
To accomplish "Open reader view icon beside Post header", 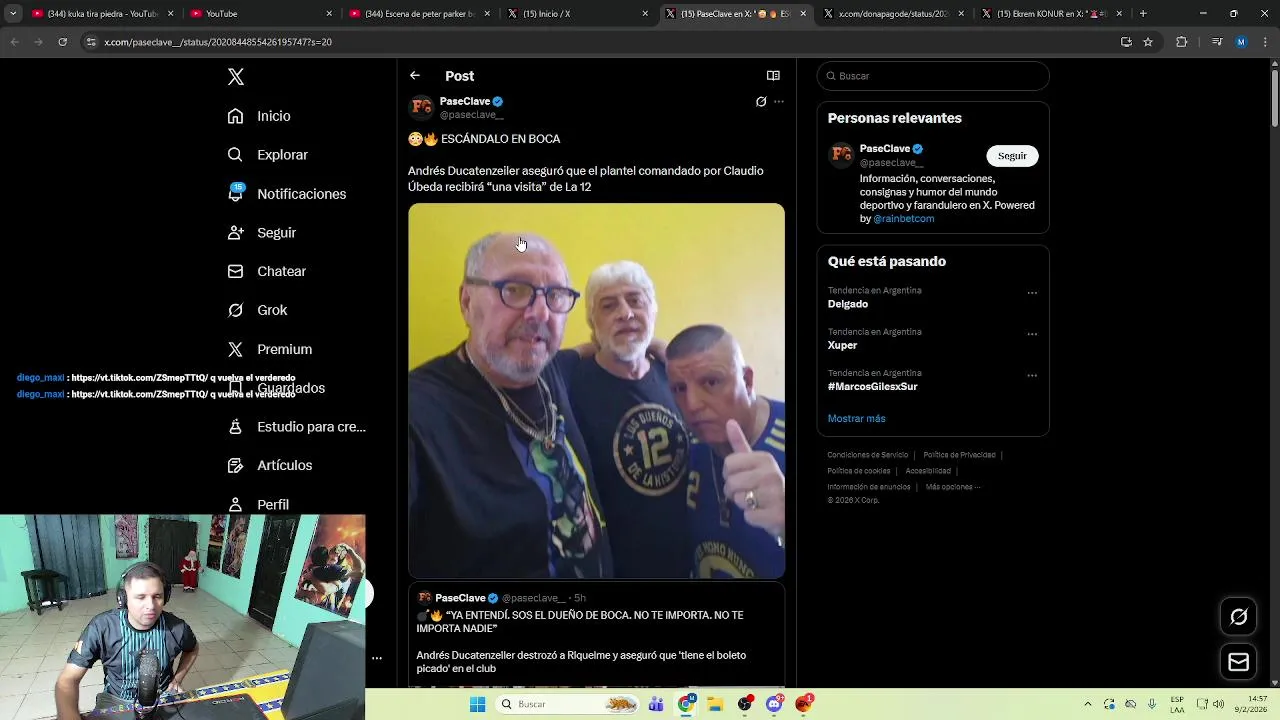I will pyautogui.click(x=773, y=76).
